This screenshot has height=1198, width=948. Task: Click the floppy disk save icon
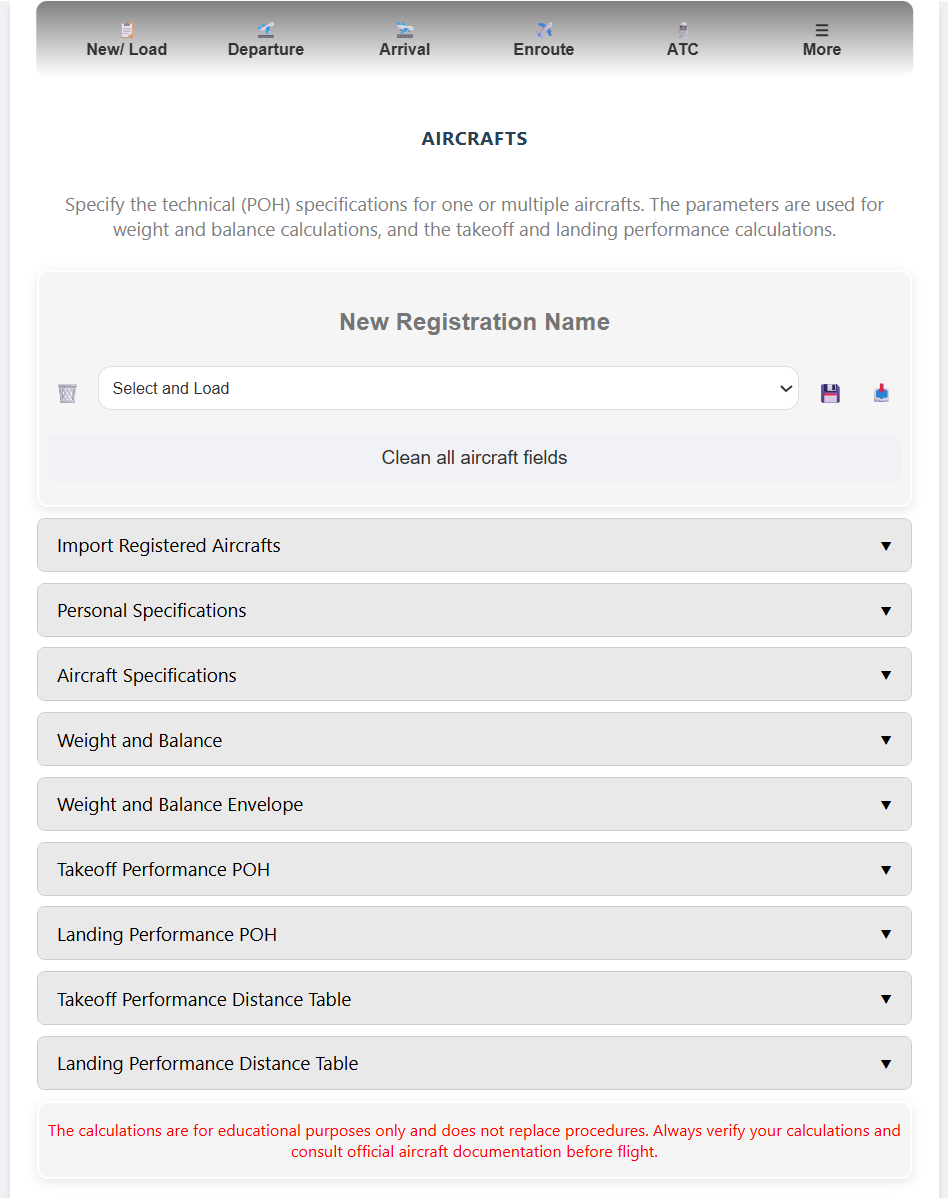830,393
